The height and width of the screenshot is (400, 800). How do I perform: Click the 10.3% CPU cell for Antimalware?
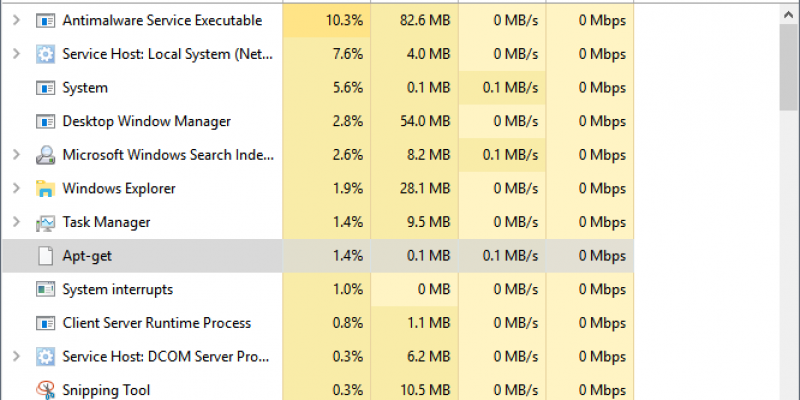pyautogui.click(x=327, y=20)
